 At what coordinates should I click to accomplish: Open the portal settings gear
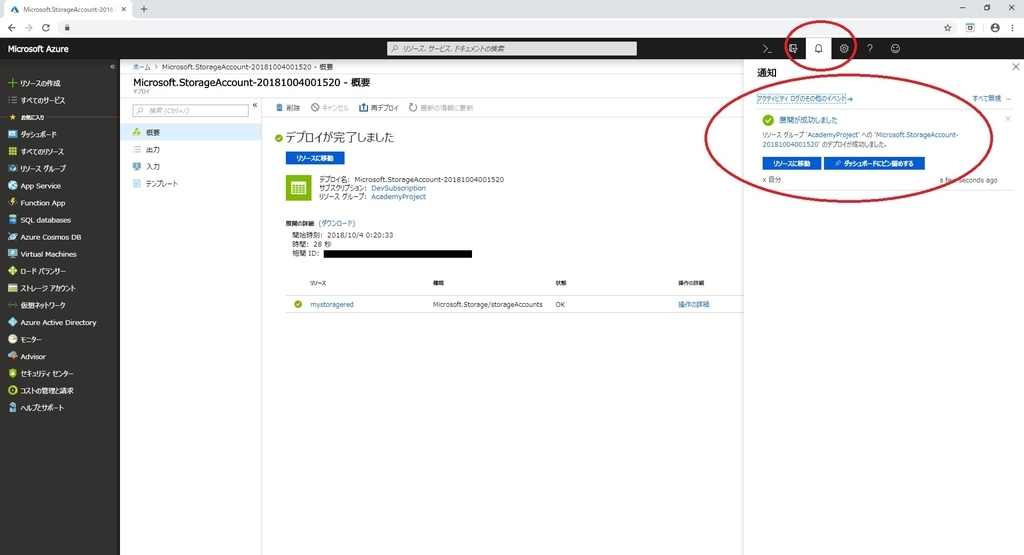coord(844,49)
